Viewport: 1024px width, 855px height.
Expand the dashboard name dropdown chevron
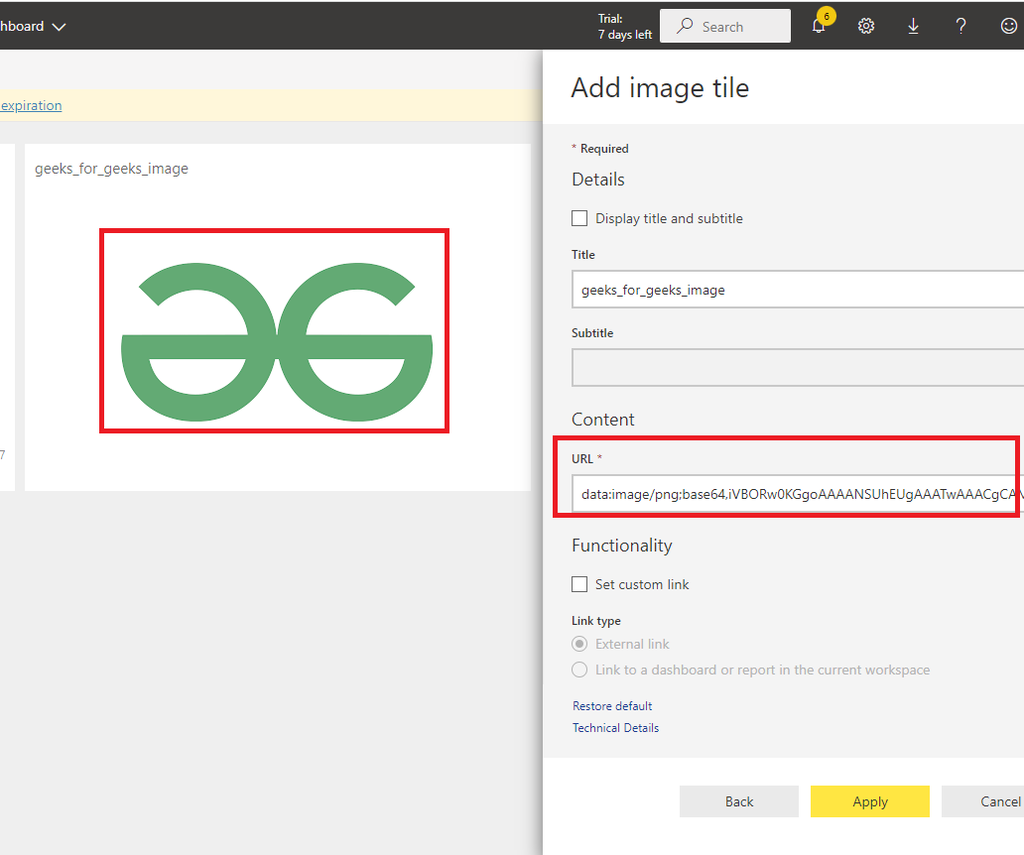pos(59,27)
